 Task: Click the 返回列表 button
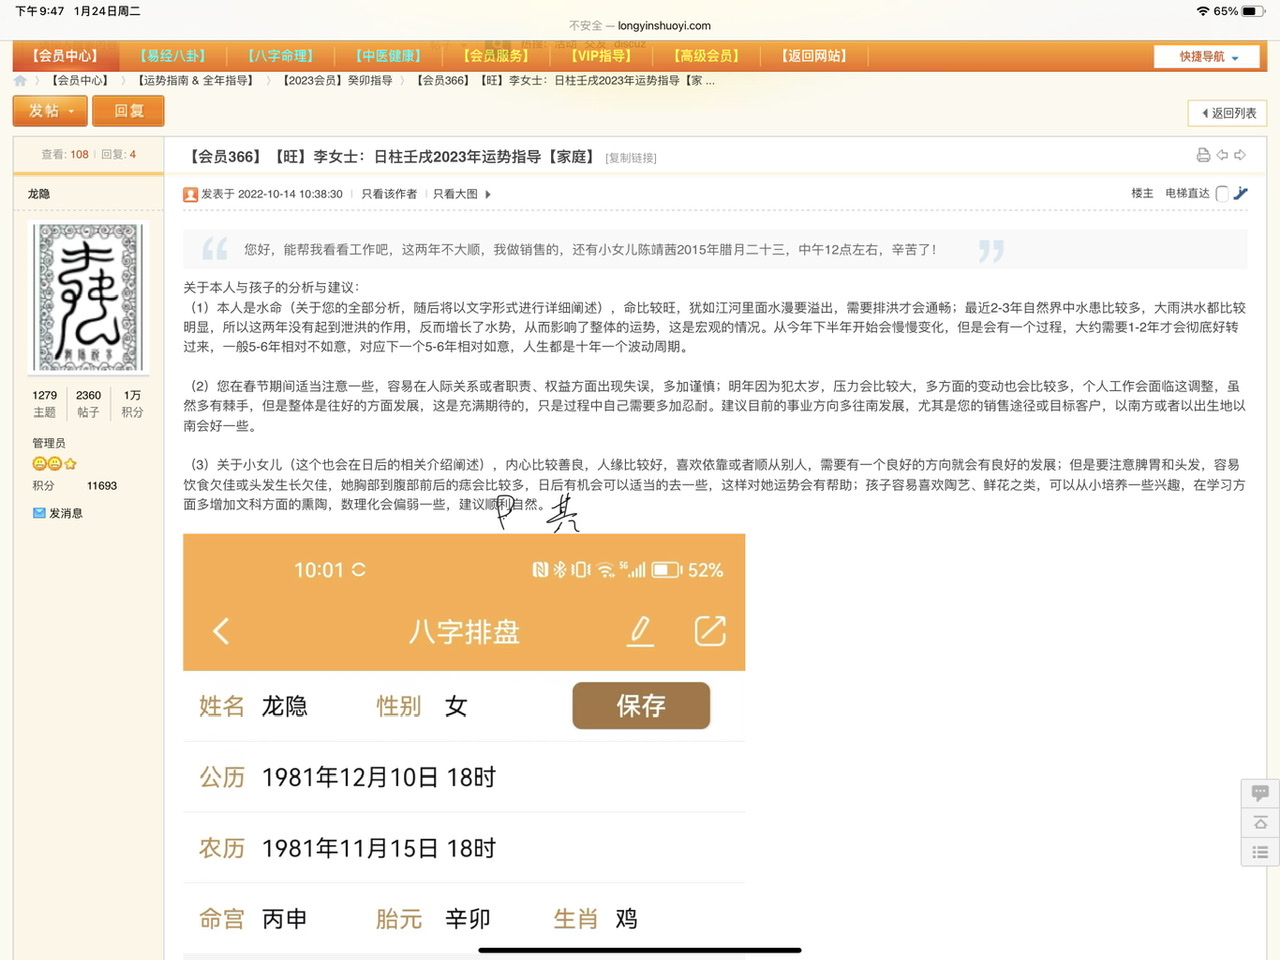pos(1228,113)
